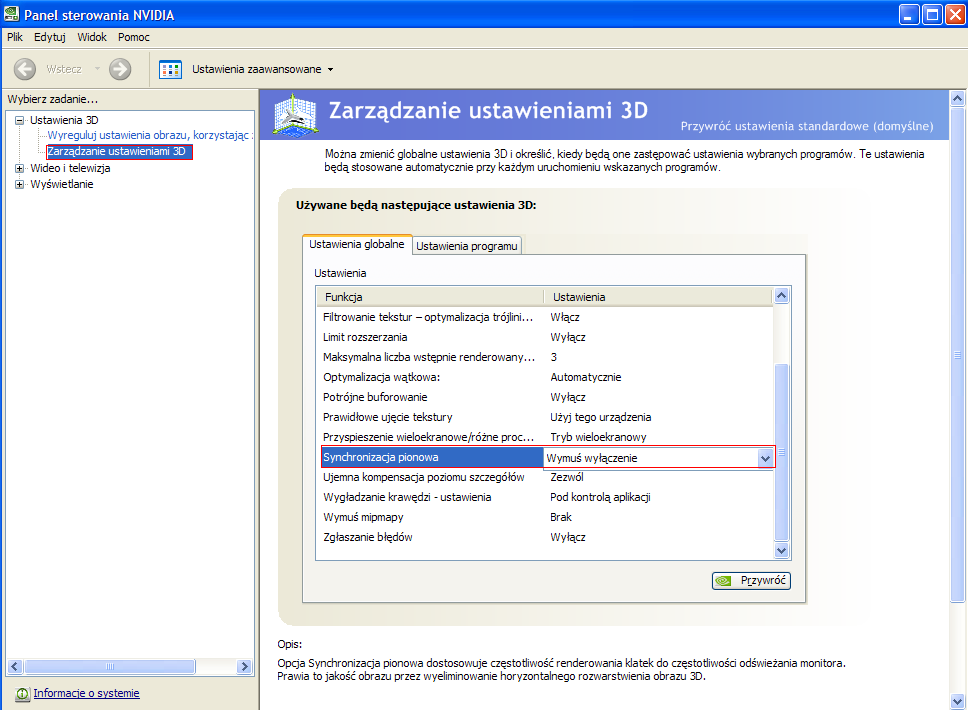Click the Ustawienia column header
Image resolution: width=968 pixels, height=710 pixels.
(x=658, y=297)
